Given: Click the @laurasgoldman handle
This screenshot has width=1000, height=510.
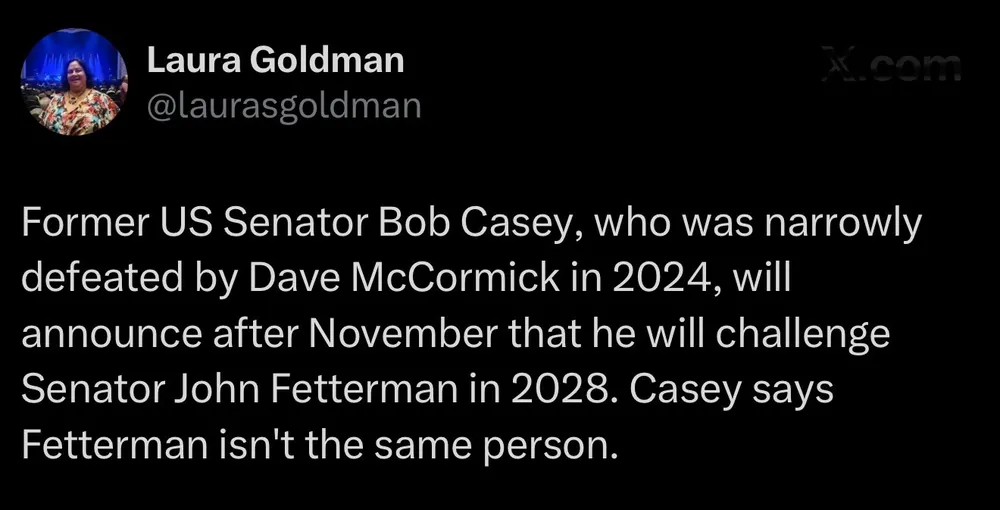Looking at the screenshot, I should 284,103.
